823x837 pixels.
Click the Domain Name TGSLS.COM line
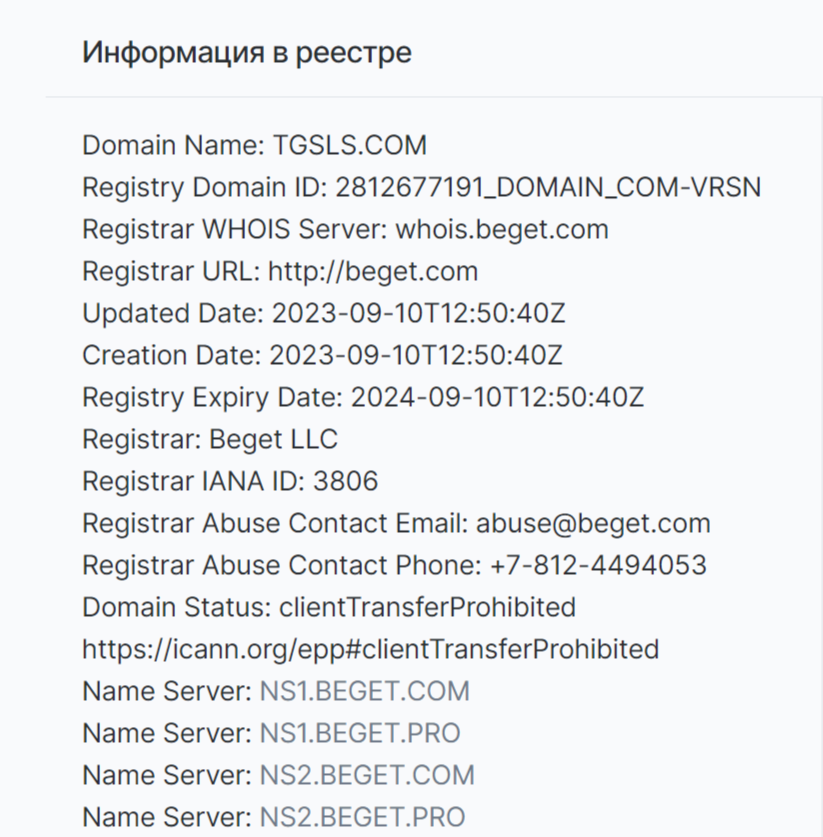[x=255, y=145]
